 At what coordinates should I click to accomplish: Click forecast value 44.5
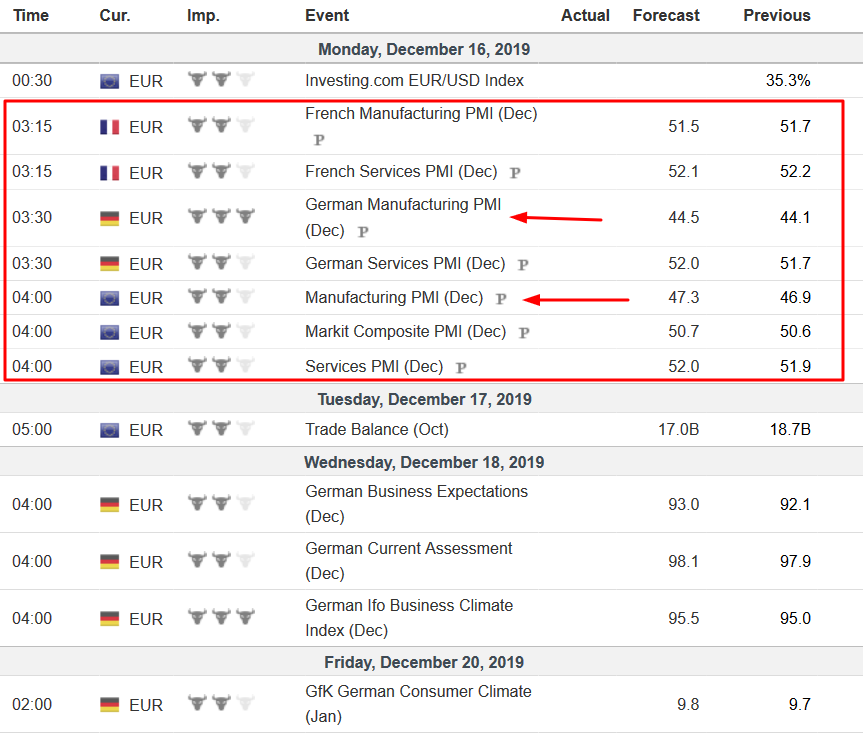pyautogui.click(x=684, y=217)
